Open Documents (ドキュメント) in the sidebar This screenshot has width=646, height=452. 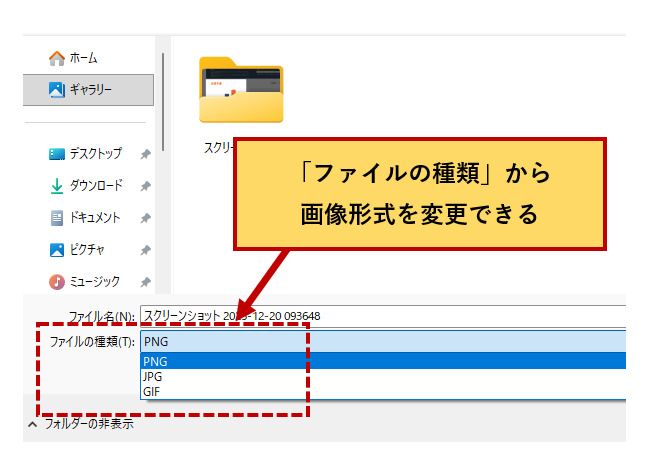[x=85, y=218]
